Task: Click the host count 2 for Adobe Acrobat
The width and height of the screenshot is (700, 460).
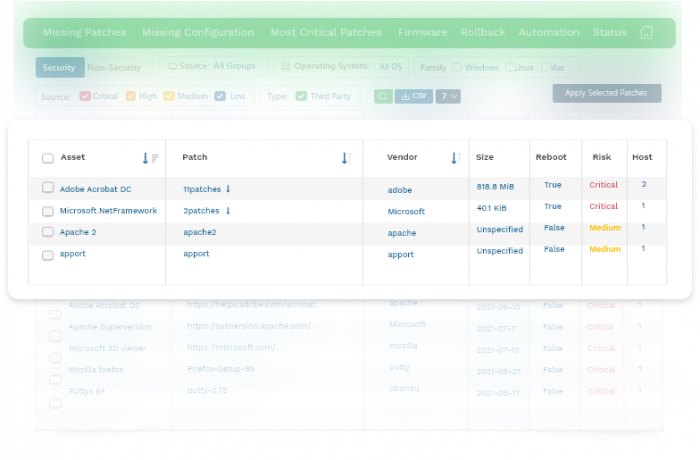Action: pyautogui.click(x=644, y=184)
